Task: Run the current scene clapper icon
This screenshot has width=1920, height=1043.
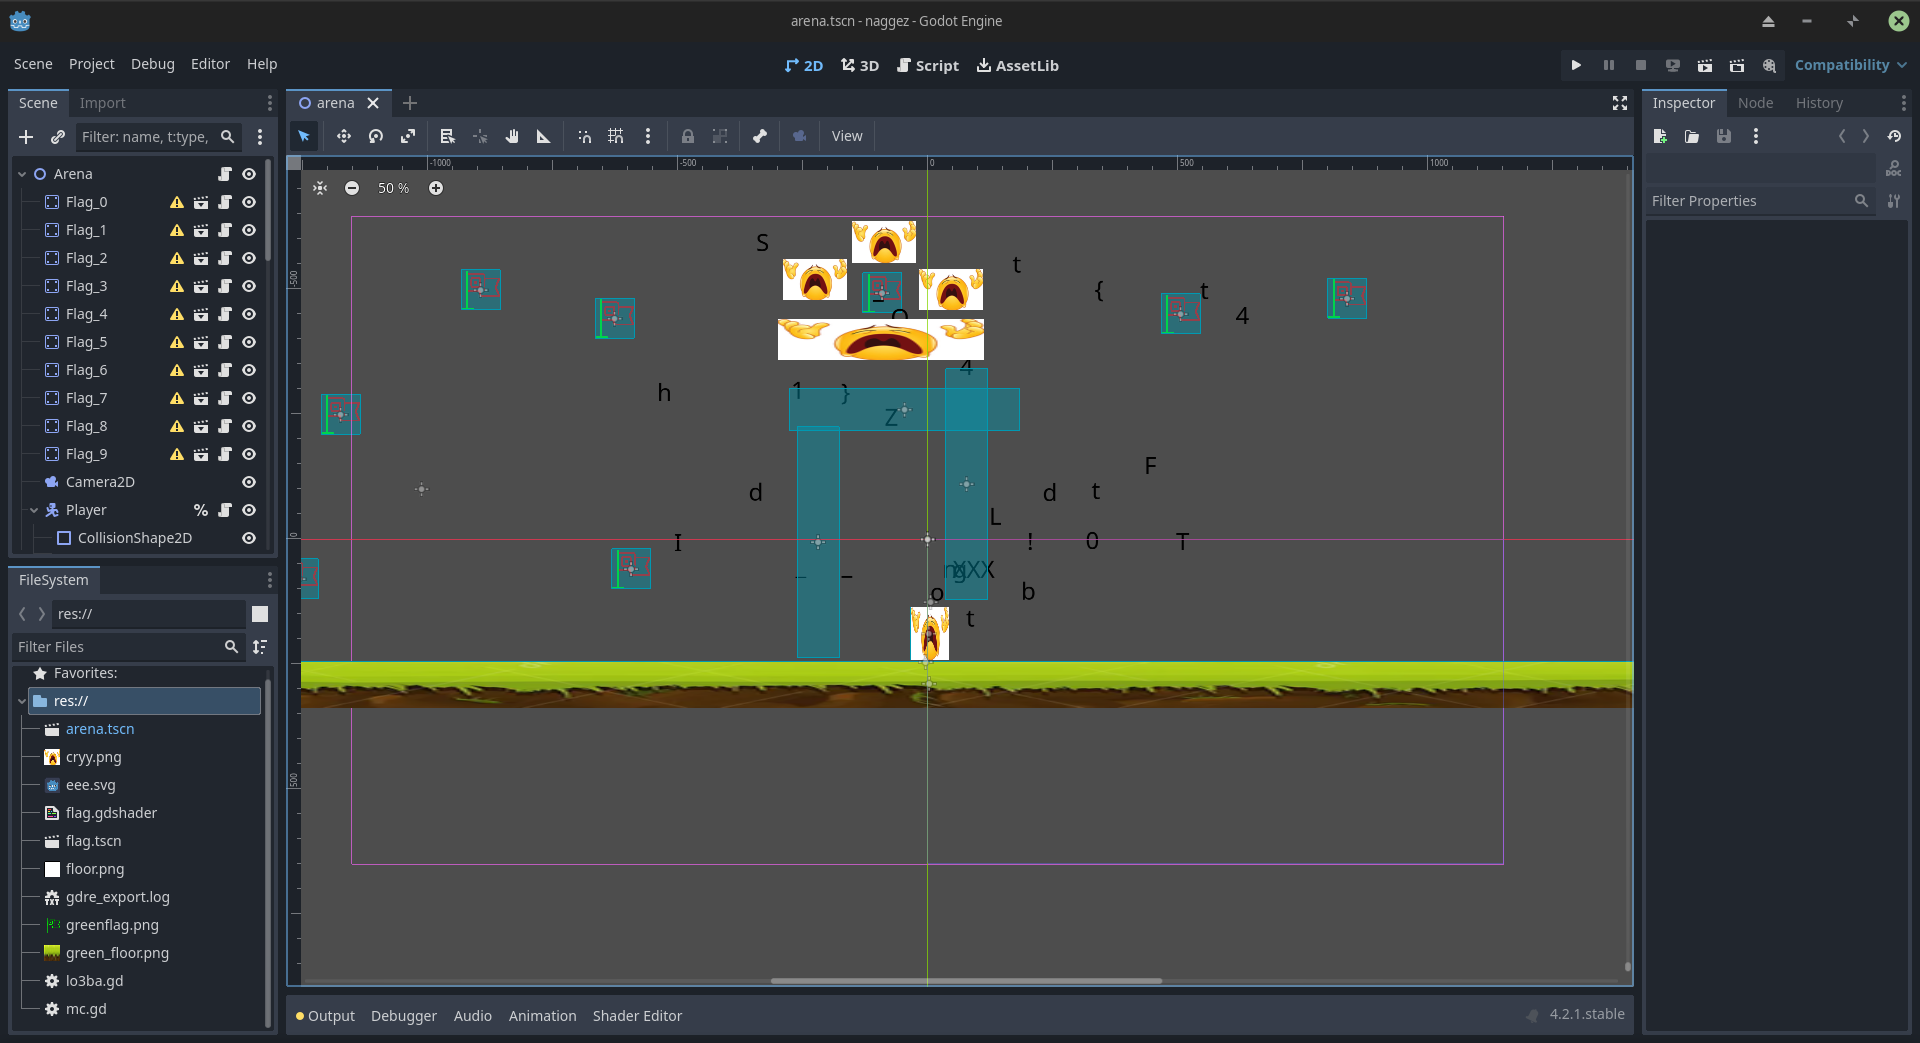Action: coord(1704,65)
